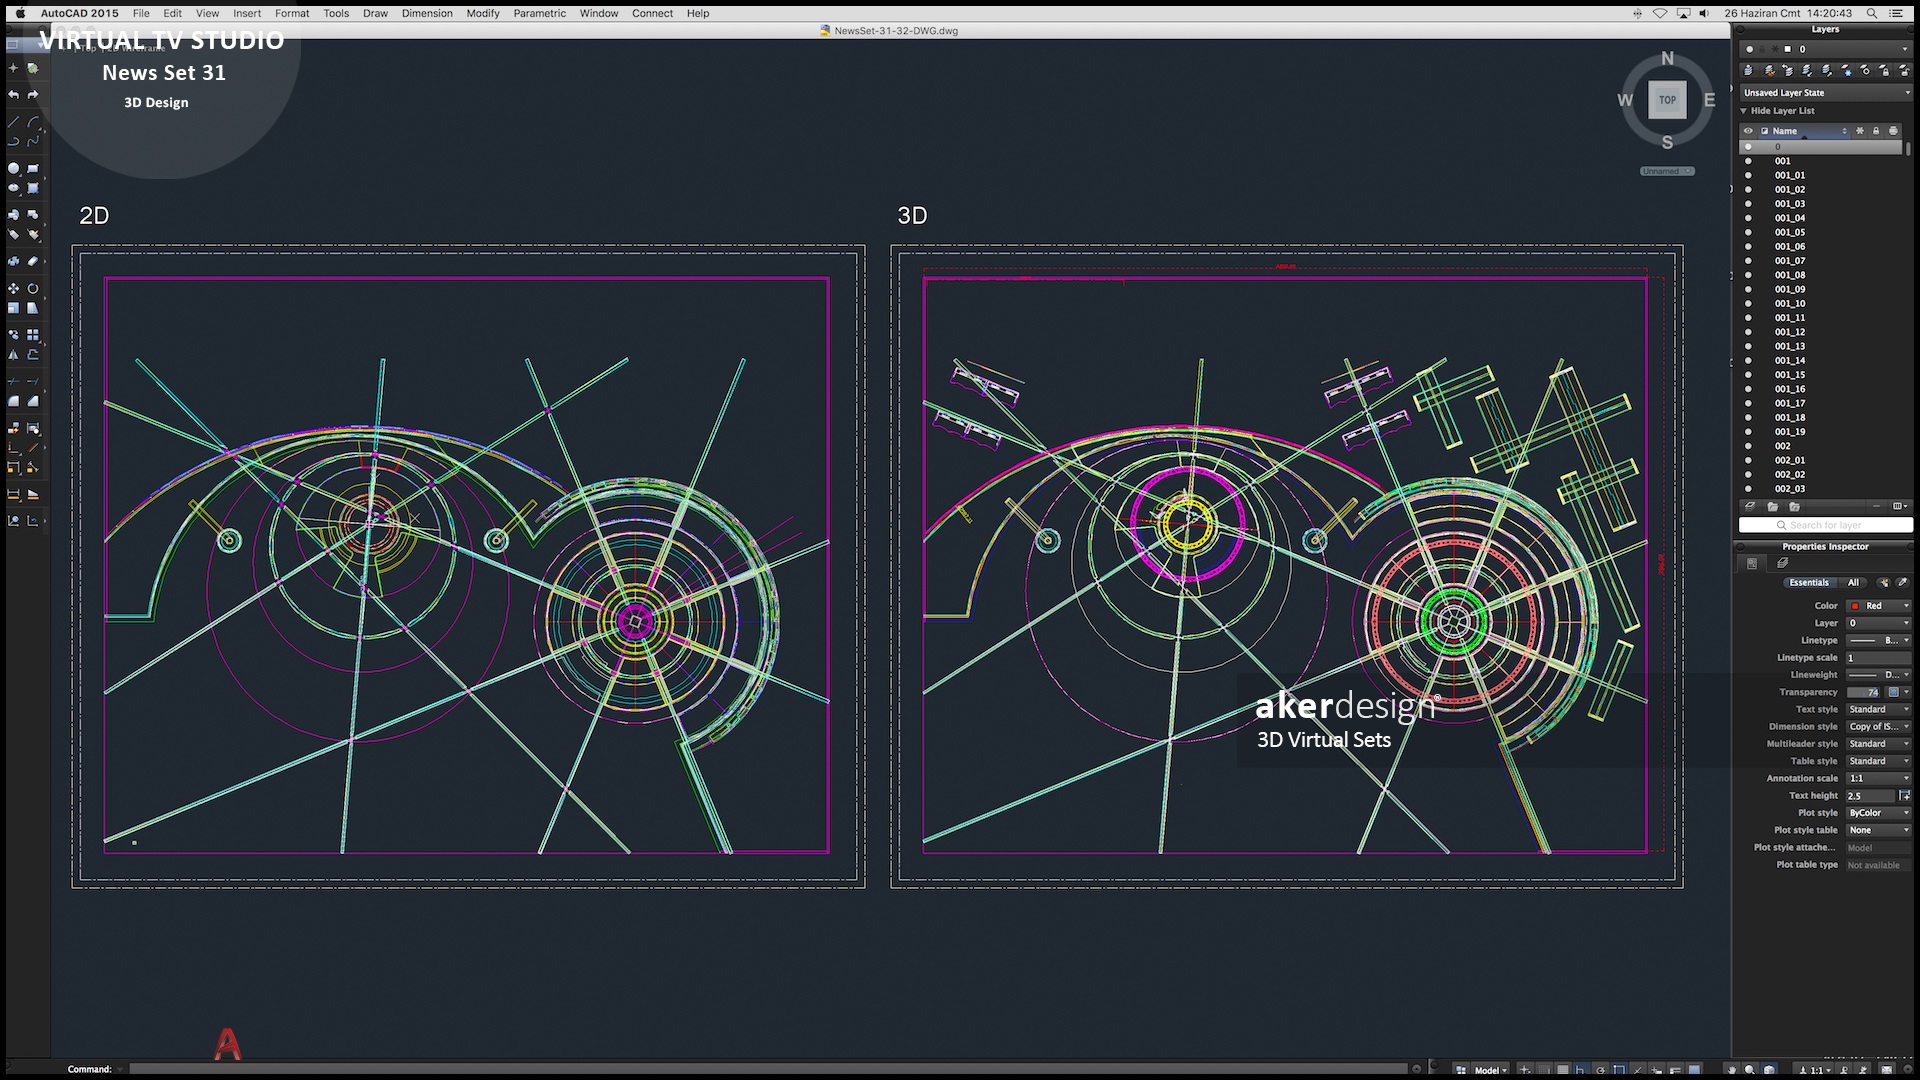Toggle visibility of layer 001_12

pos(1748,332)
